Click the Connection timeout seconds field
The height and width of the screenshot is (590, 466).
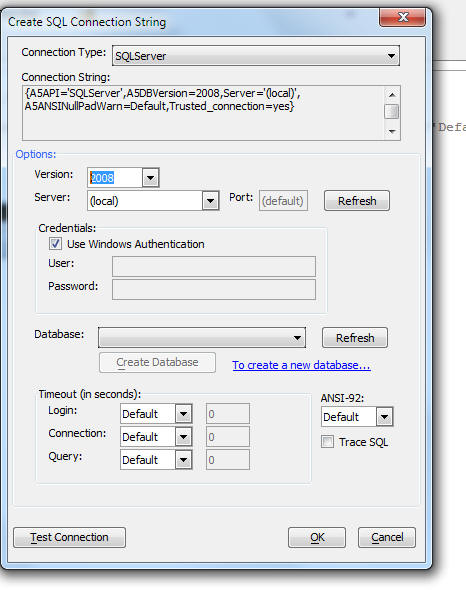coord(228,437)
